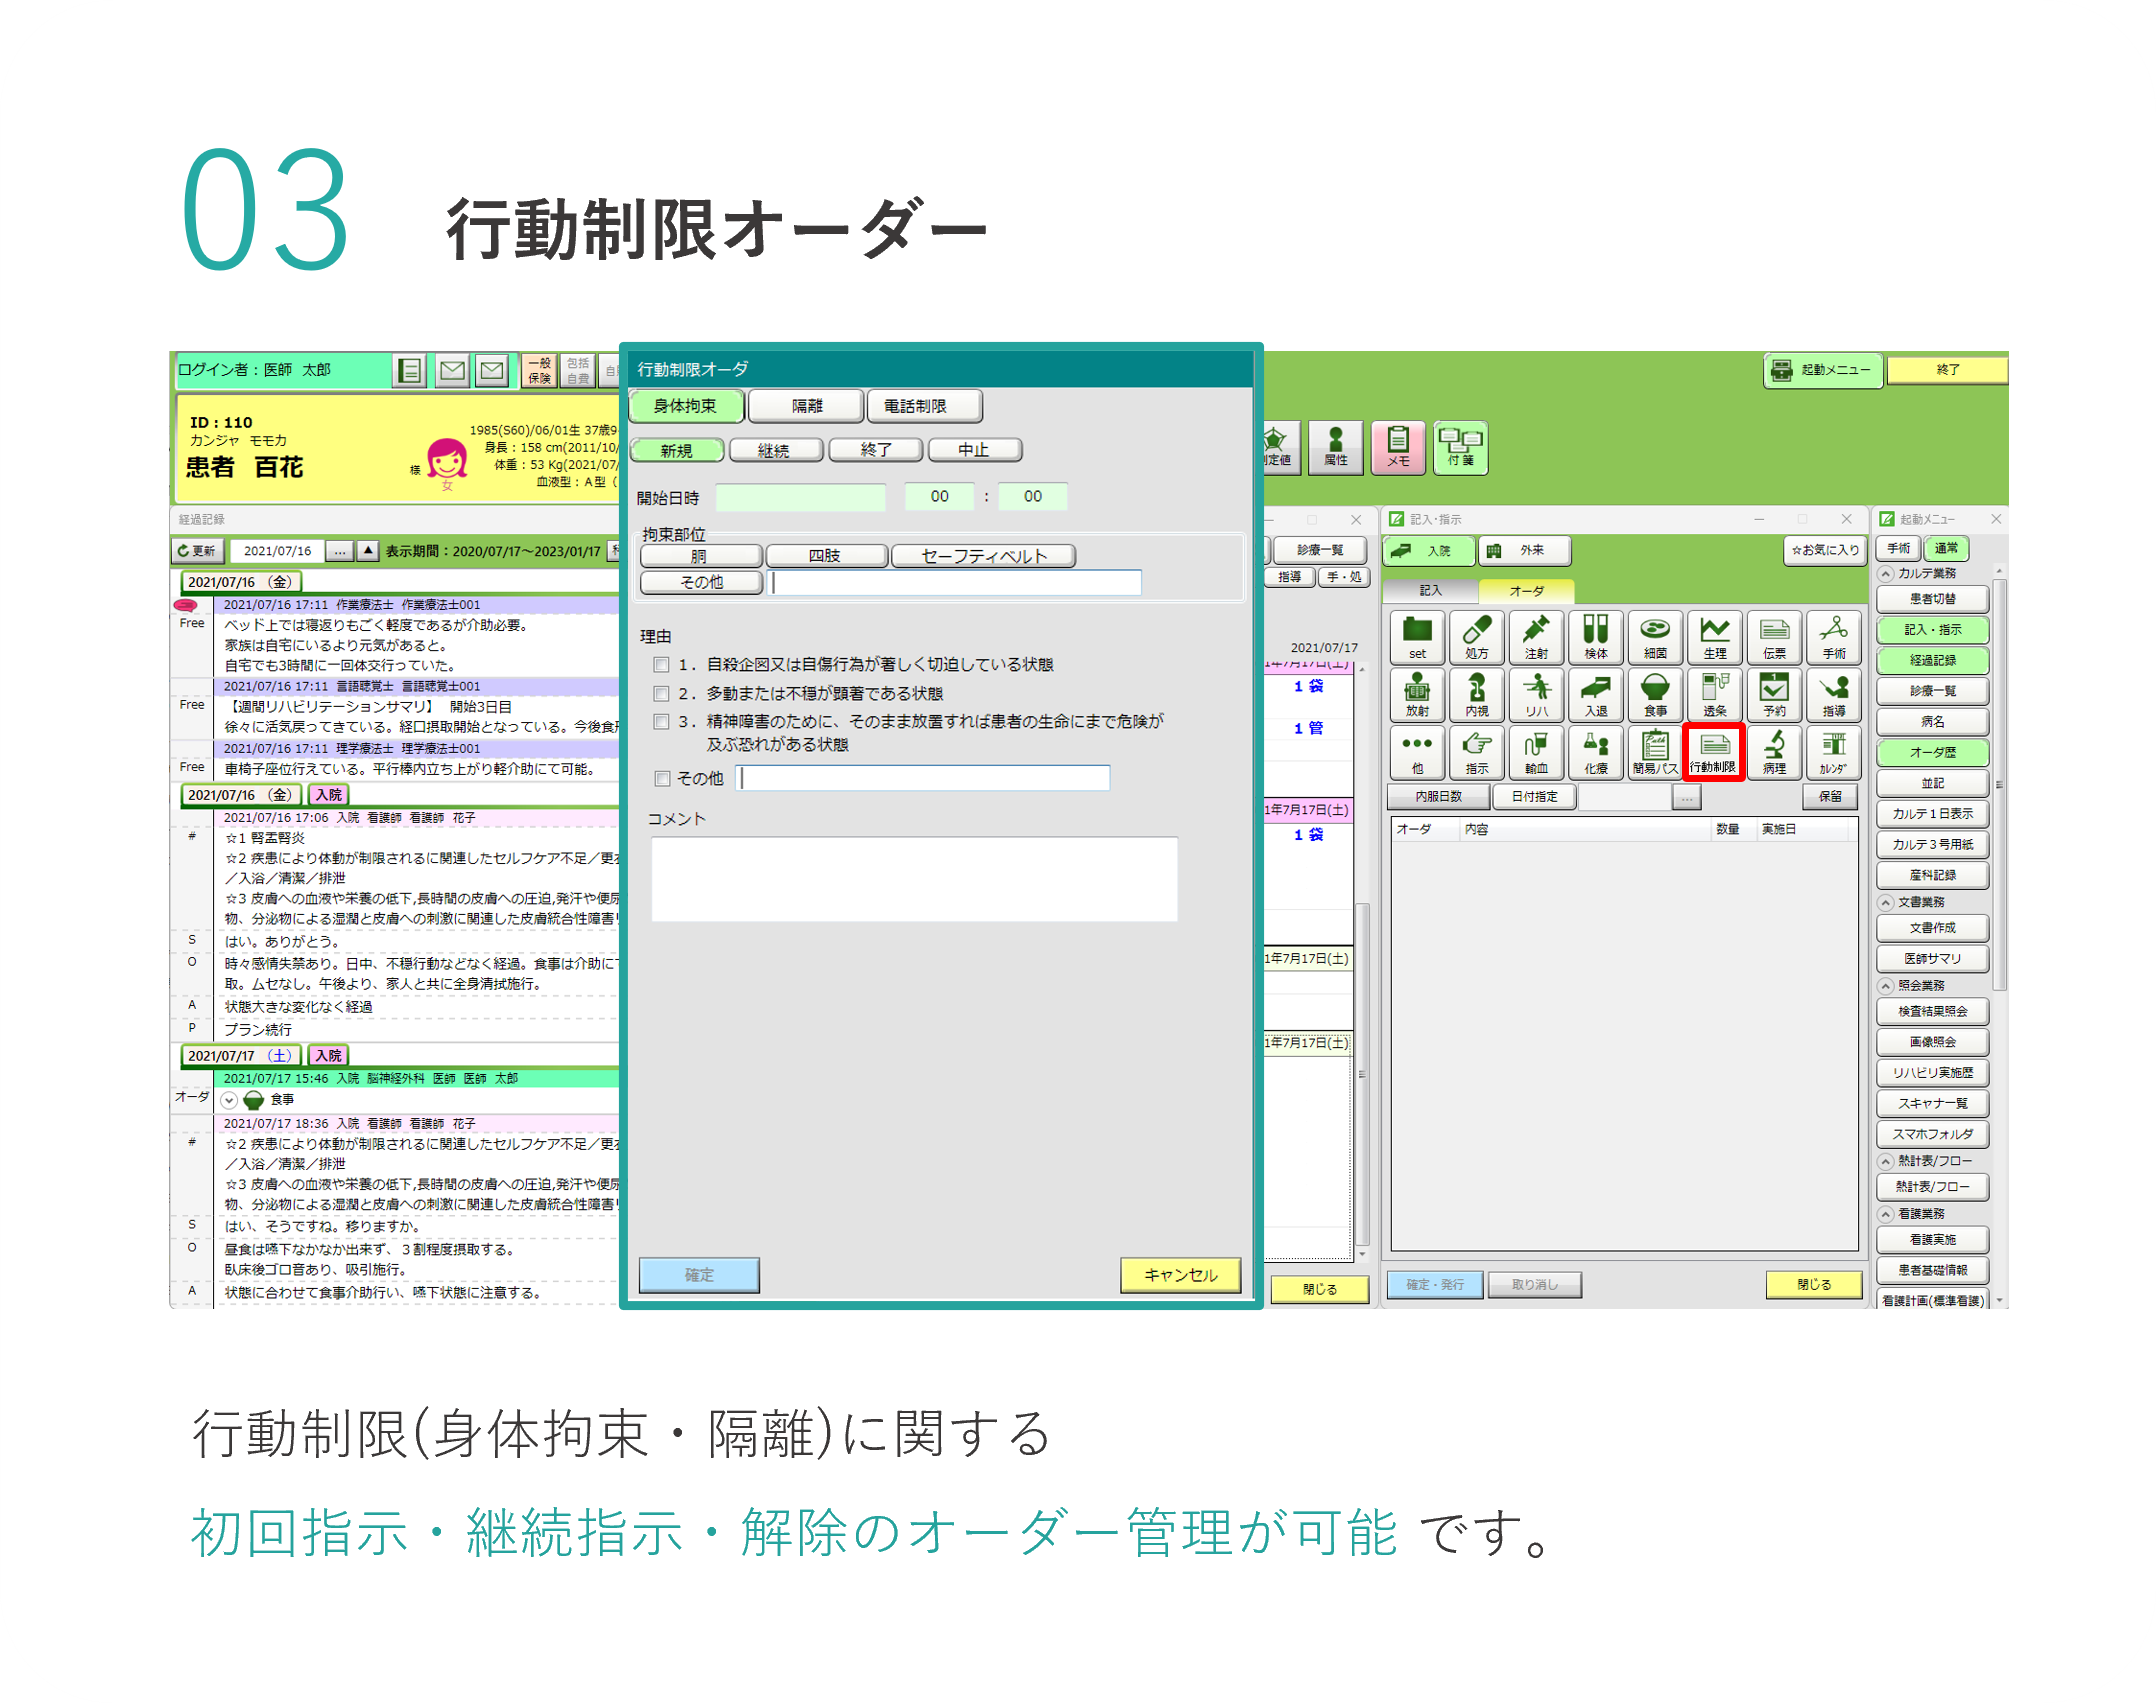Screen dimensions: 2156x1703
Task: Select the 中止 order type tab
Action: click(x=974, y=451)
